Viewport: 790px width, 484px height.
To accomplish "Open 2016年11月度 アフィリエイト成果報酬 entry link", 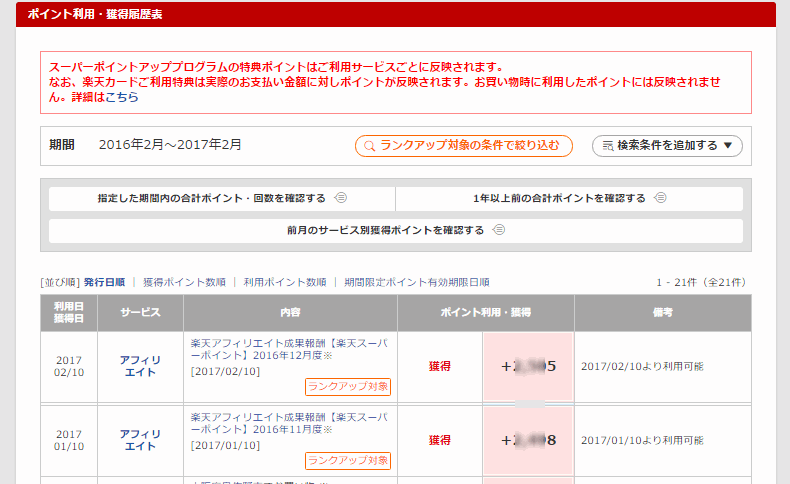I will pos(289,422).
